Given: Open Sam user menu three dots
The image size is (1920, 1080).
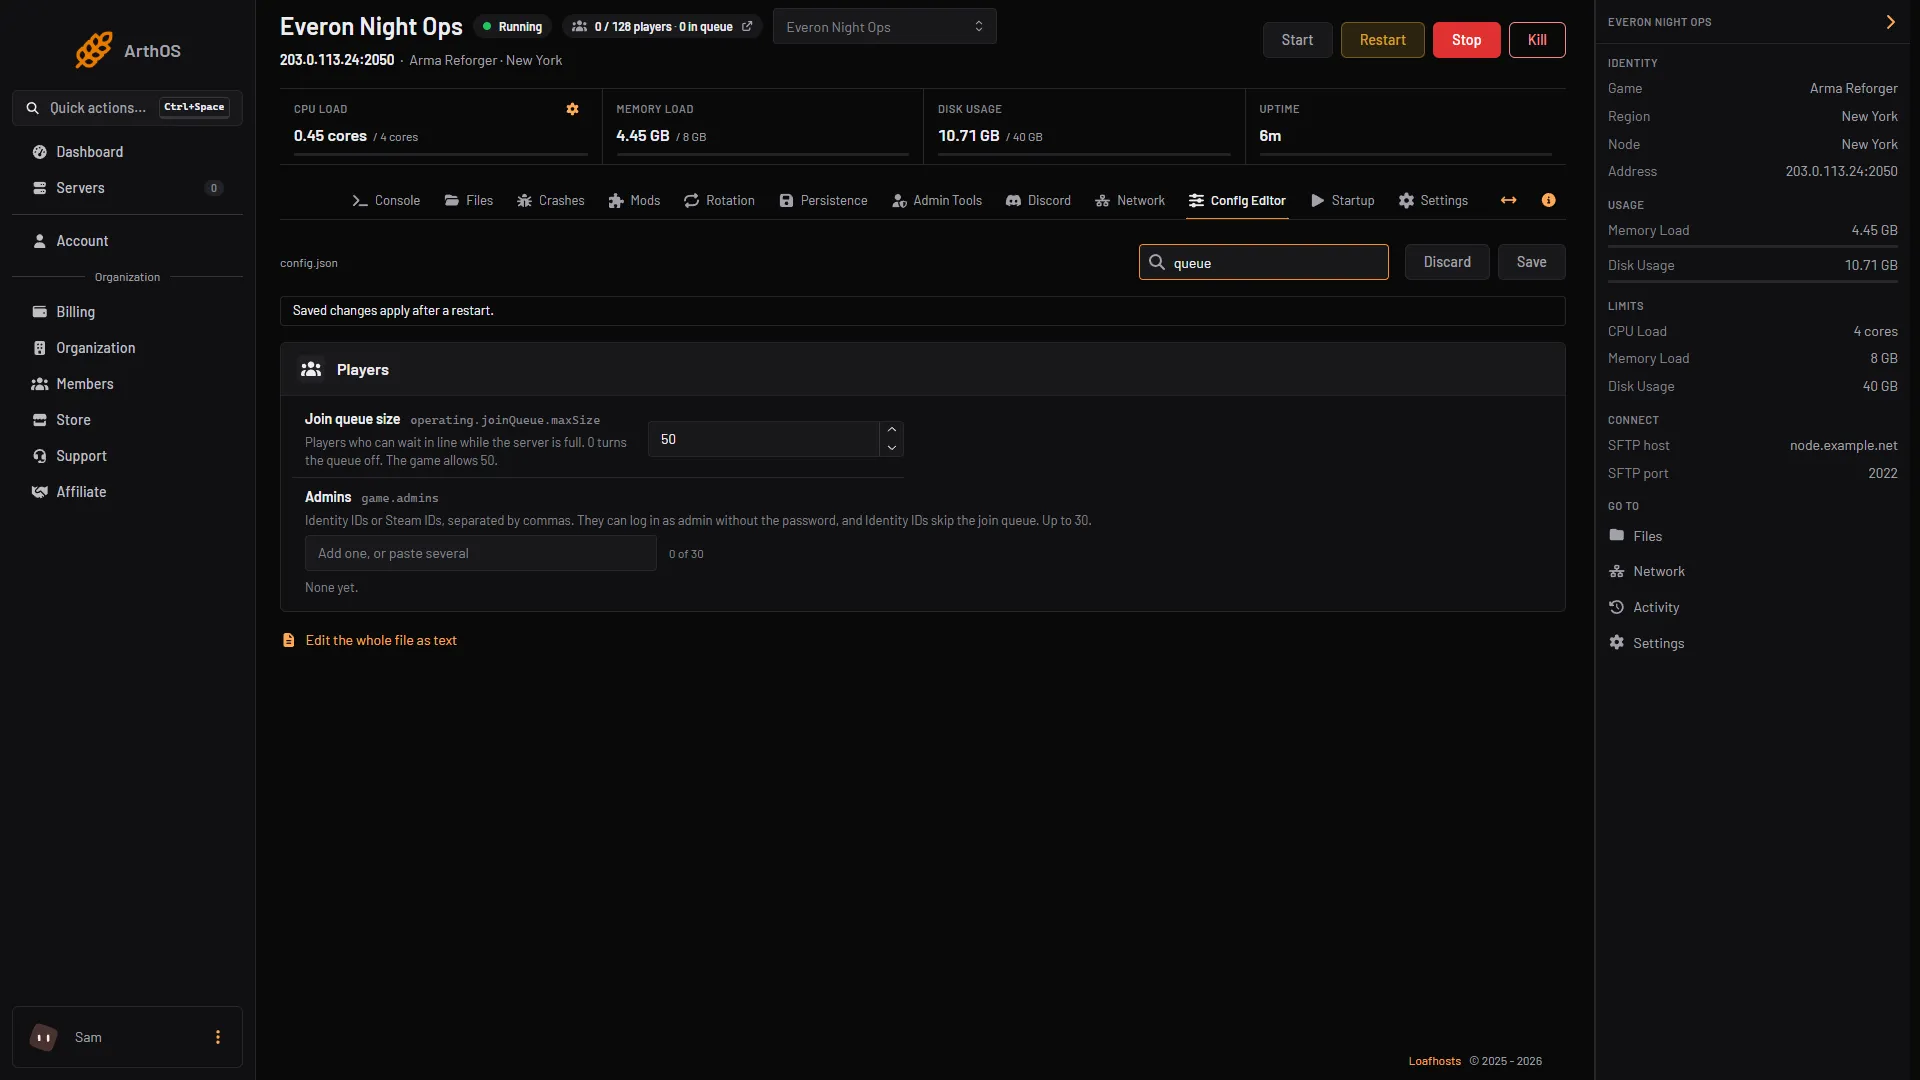Looking at the screenshot, I should [218, 1038].
